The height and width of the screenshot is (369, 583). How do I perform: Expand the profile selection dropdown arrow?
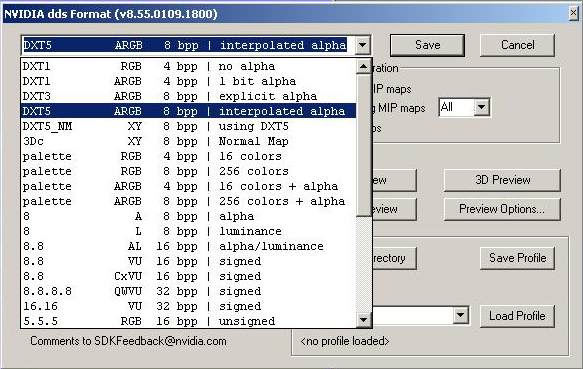pos(460,315)
